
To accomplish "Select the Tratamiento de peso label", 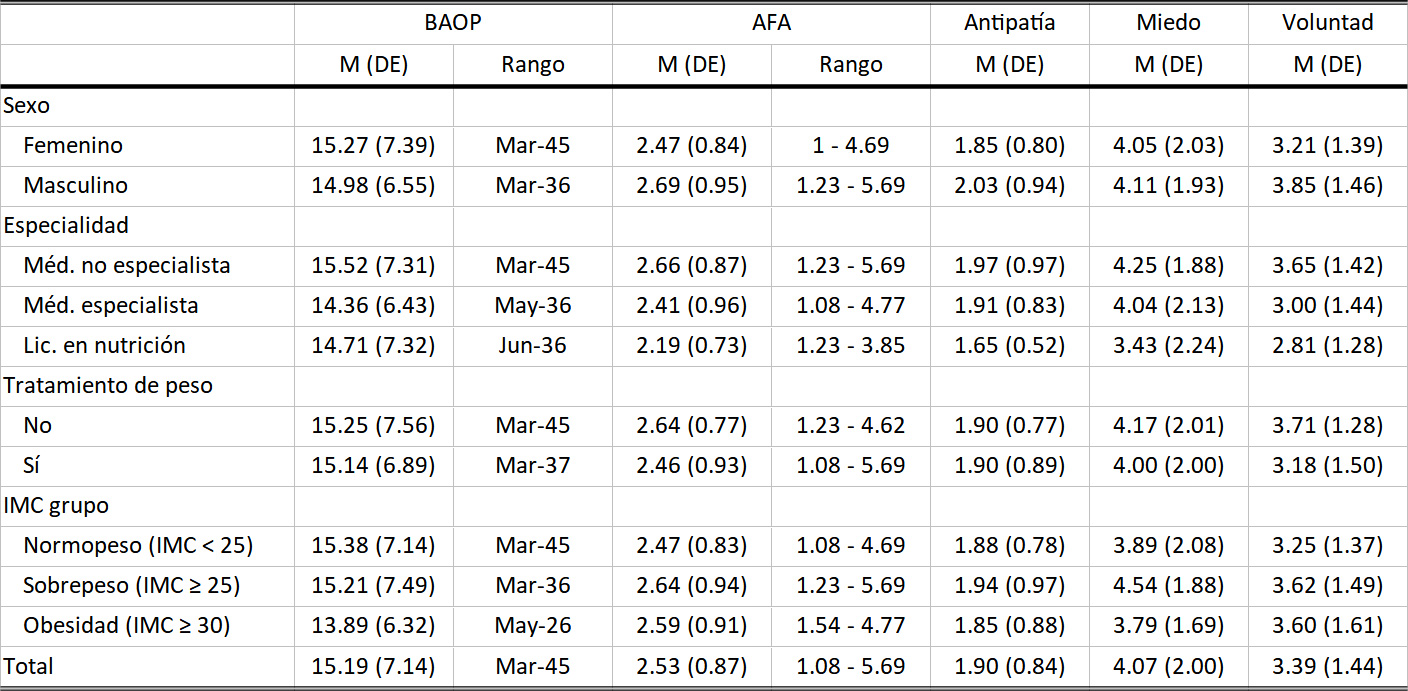I will point(108,385).
